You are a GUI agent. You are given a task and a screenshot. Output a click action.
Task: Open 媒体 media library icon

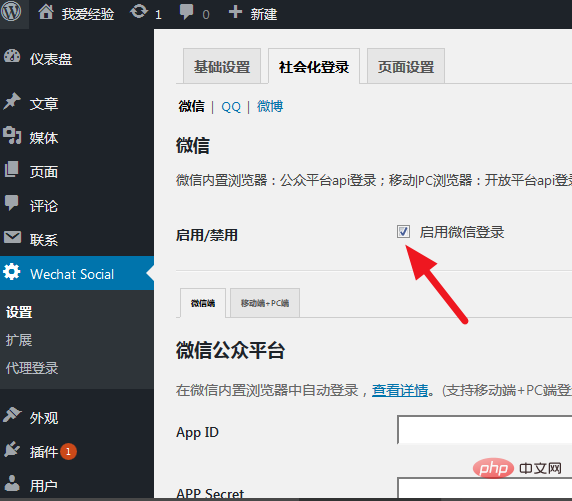coord(12,135)
